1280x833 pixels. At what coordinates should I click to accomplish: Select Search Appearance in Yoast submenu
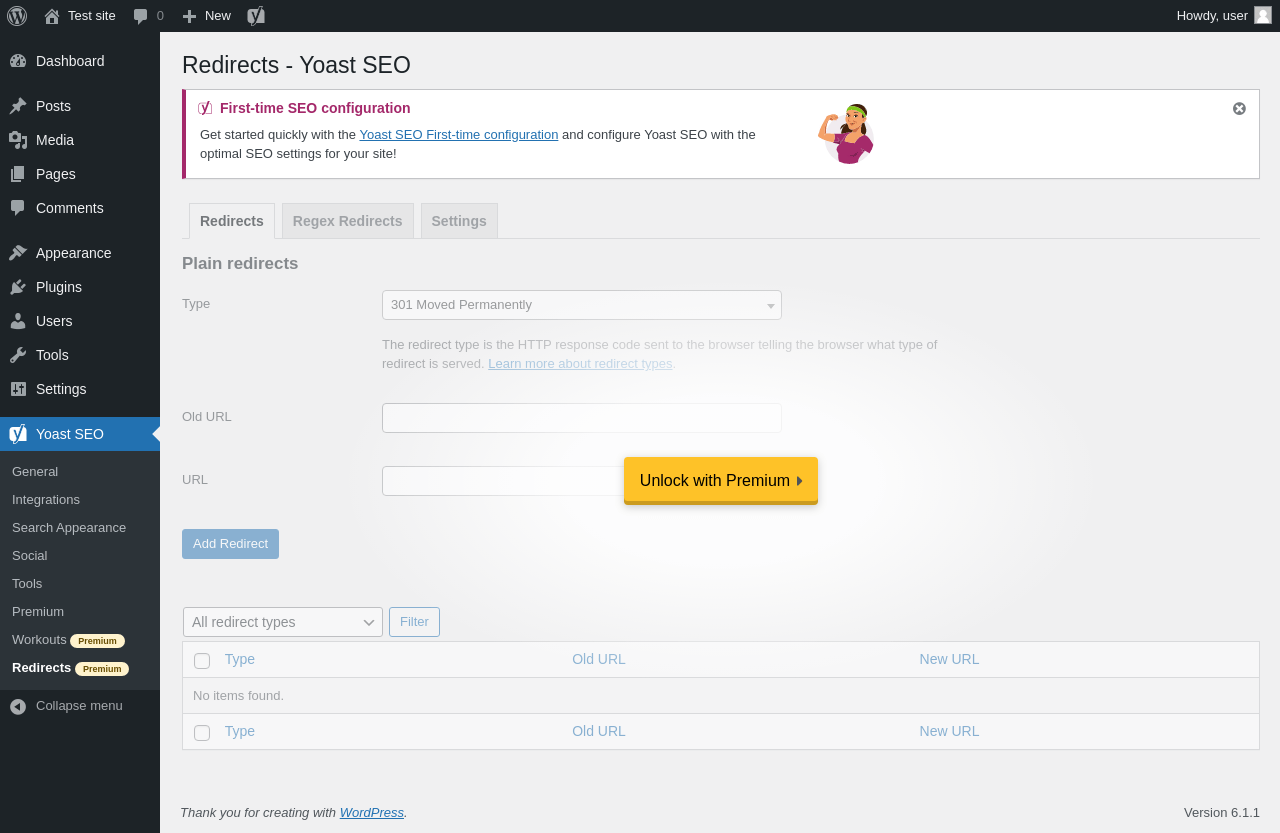[69, 528]
